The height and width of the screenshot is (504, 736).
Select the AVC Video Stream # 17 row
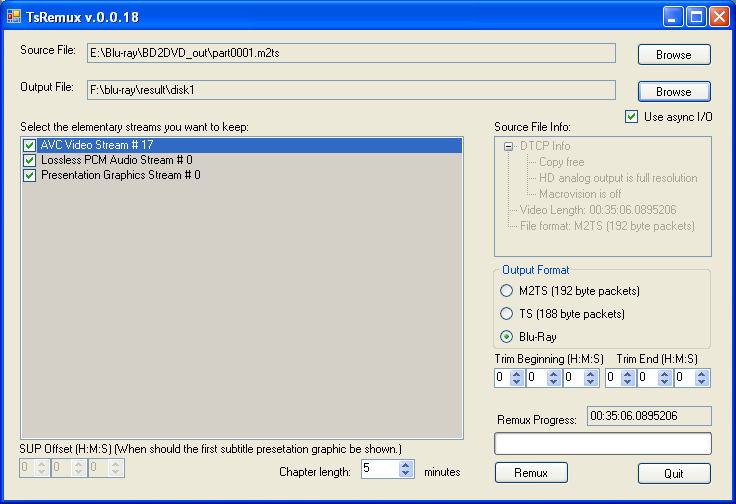click(242, 145)
